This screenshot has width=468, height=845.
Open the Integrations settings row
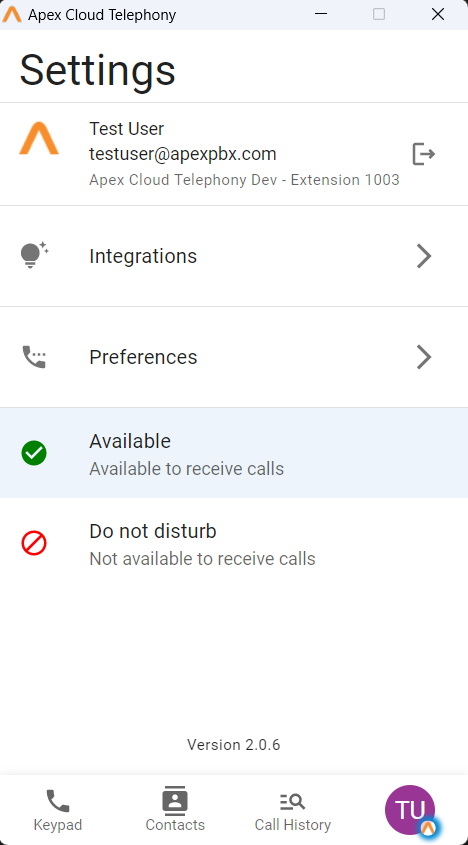point(234,256)
